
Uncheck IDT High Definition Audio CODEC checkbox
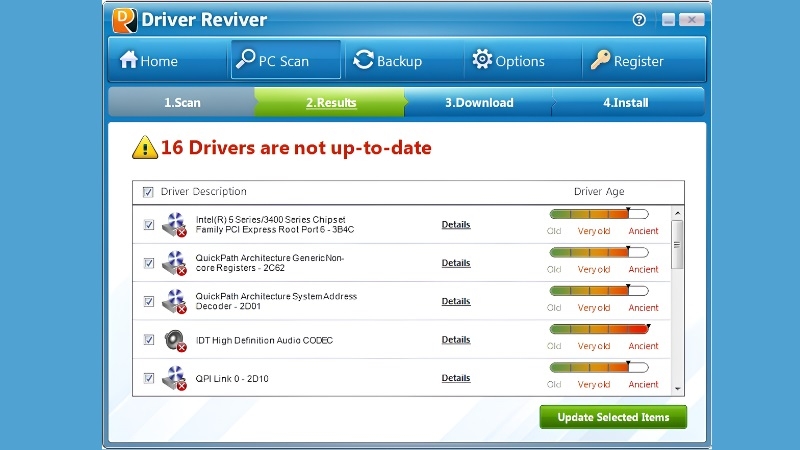click(x=148, y=339)
